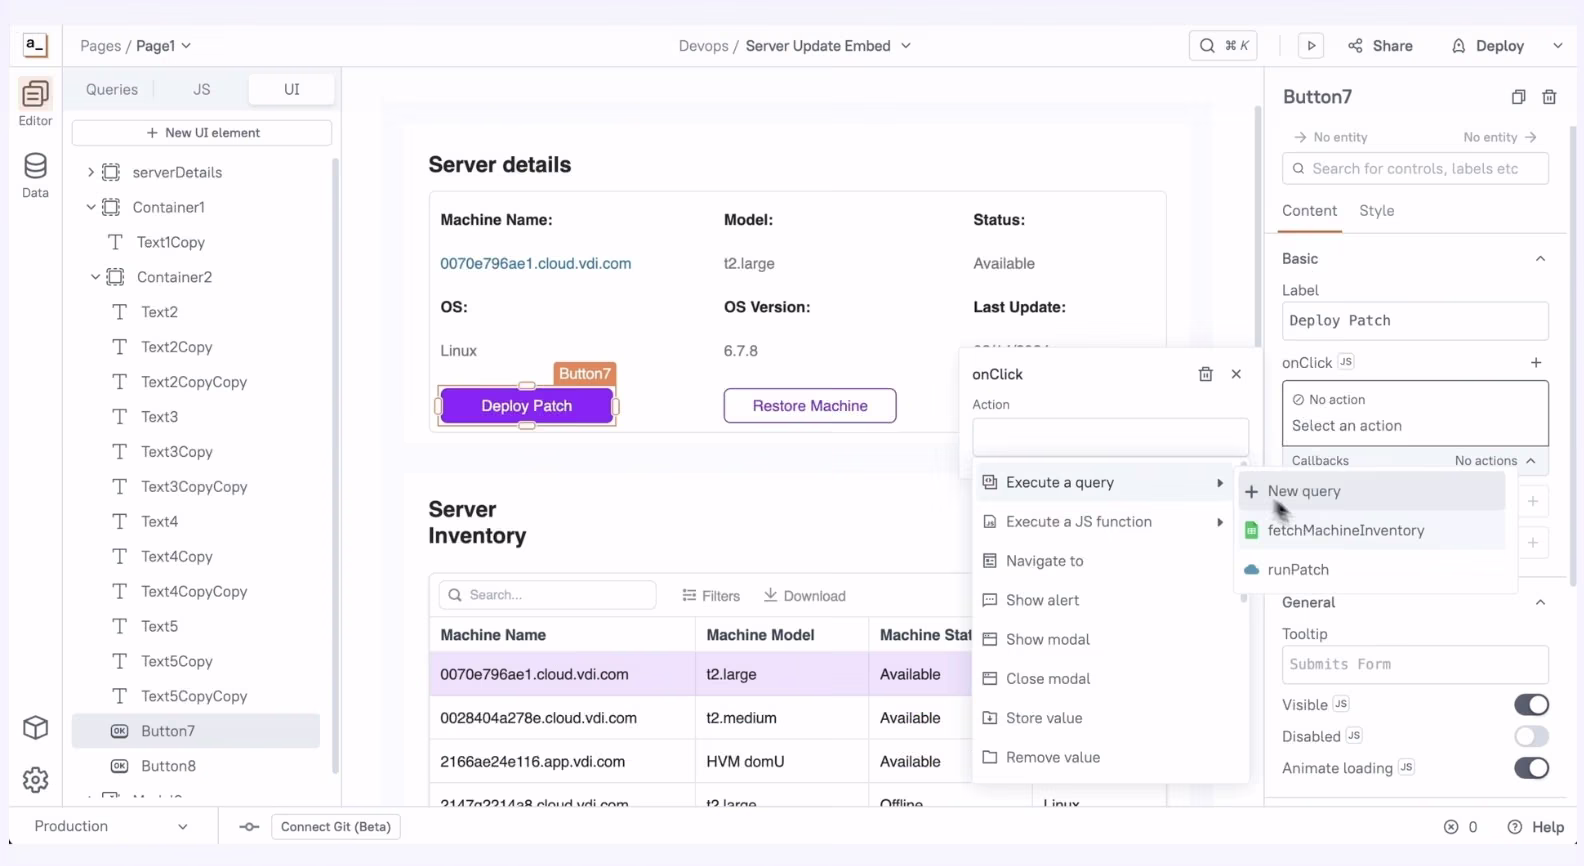Expand the serverDetails tree node
1584x866 pixels.
tap(90, 172)
